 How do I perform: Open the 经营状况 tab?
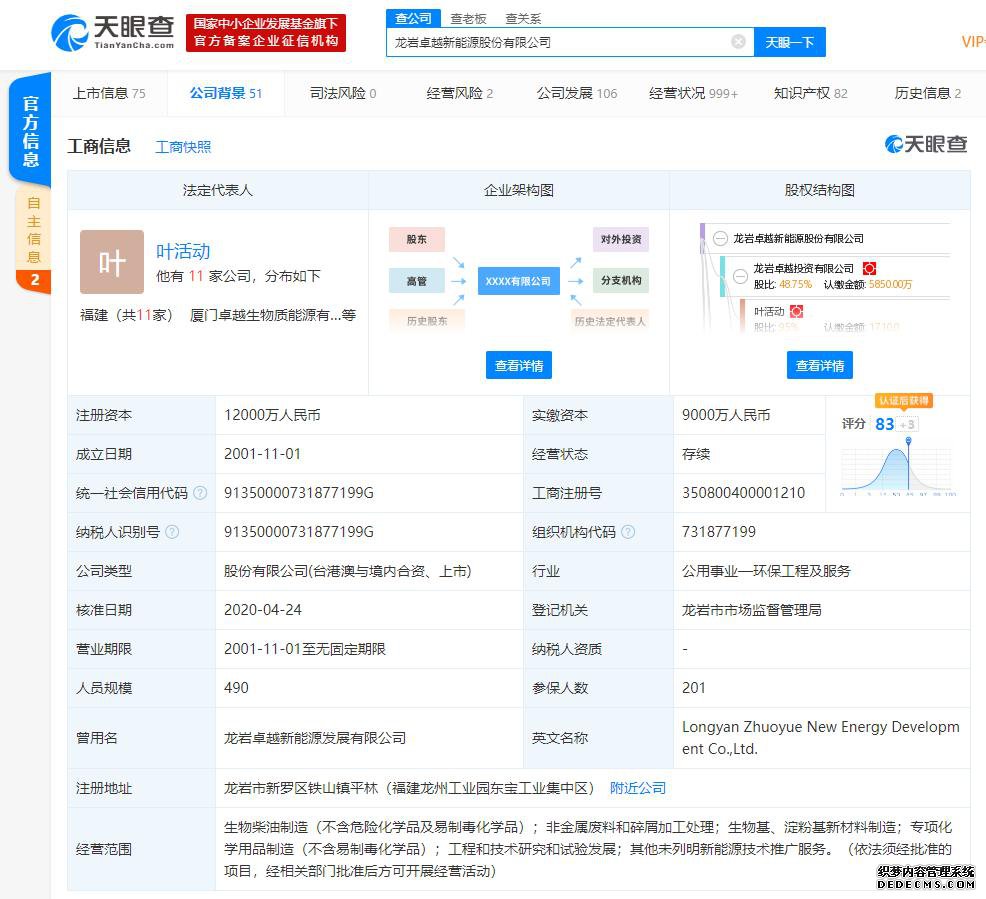click(x=694, y=94)
